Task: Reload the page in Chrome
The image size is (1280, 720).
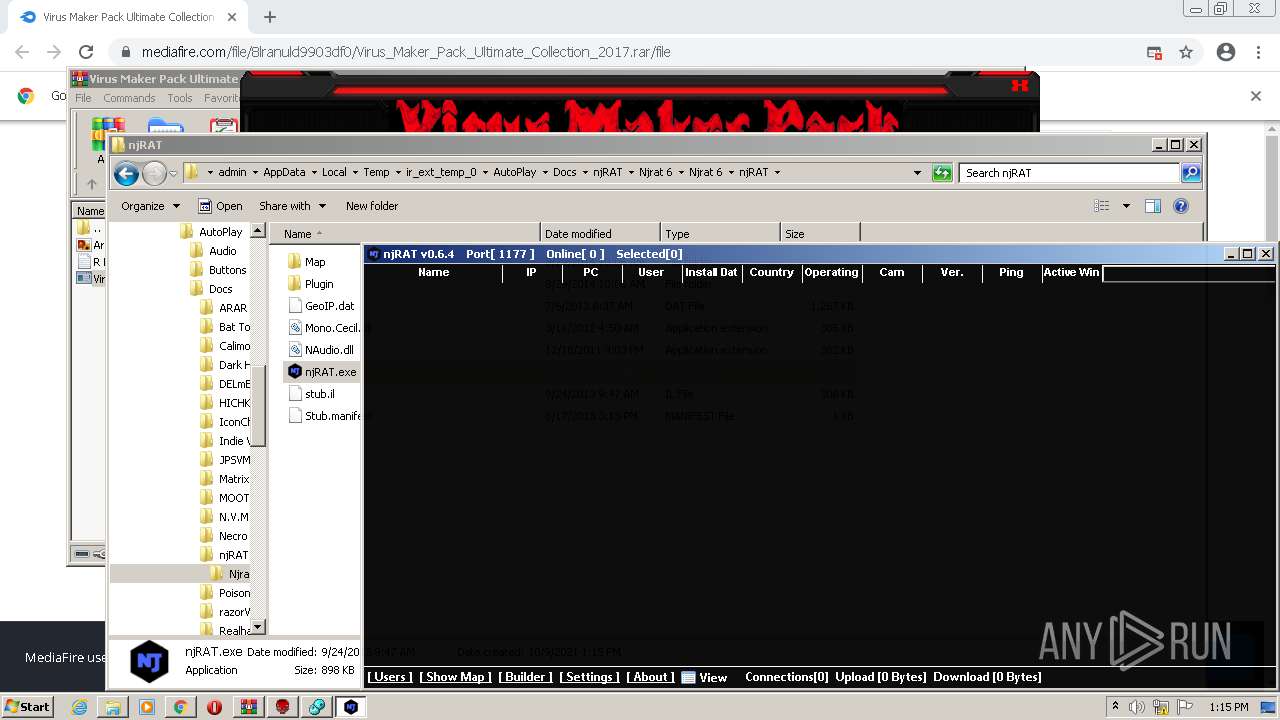Action: 86,52
